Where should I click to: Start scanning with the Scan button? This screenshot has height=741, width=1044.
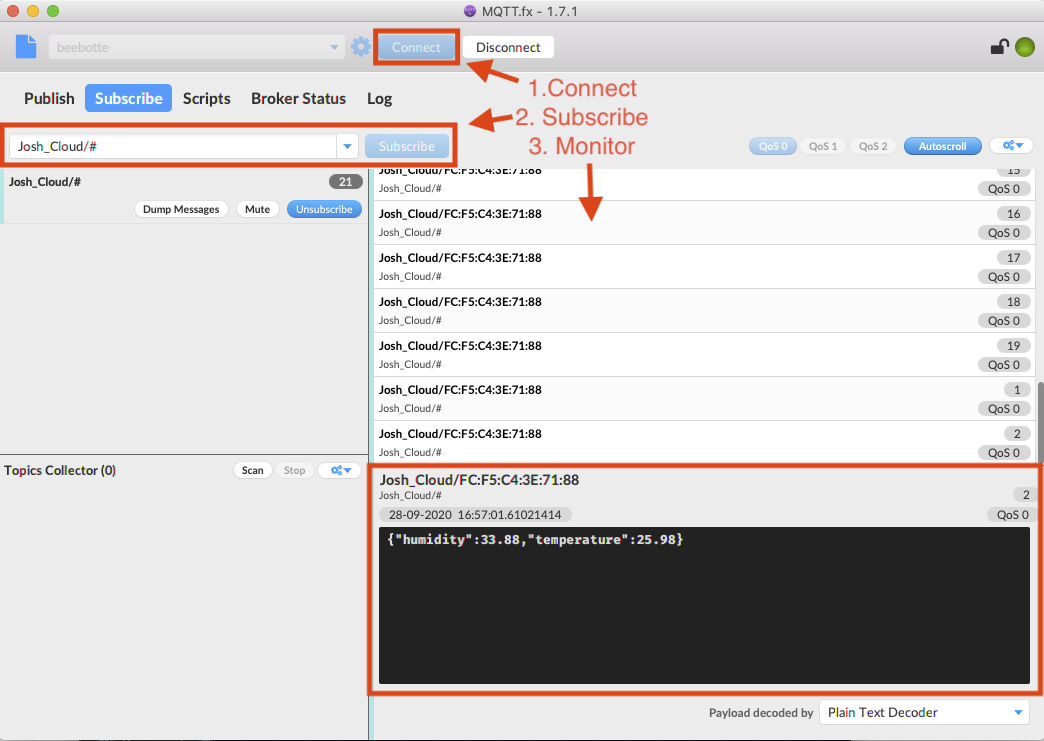click(252, 470)
